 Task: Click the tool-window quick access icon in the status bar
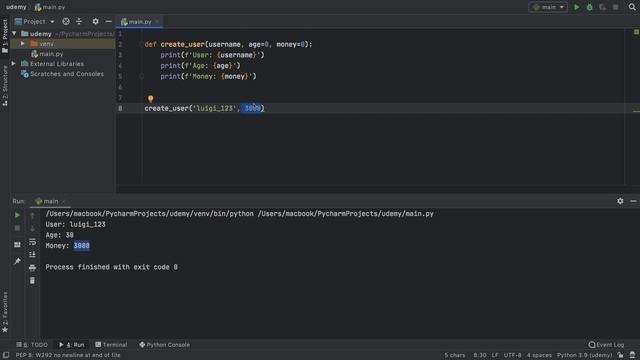(6, 355)
